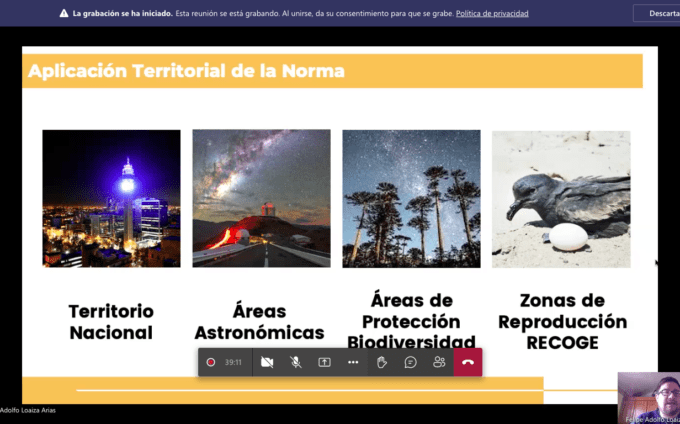680x424 pixels.
Task: Click the red recording indicator
Action: pos(211,362)
